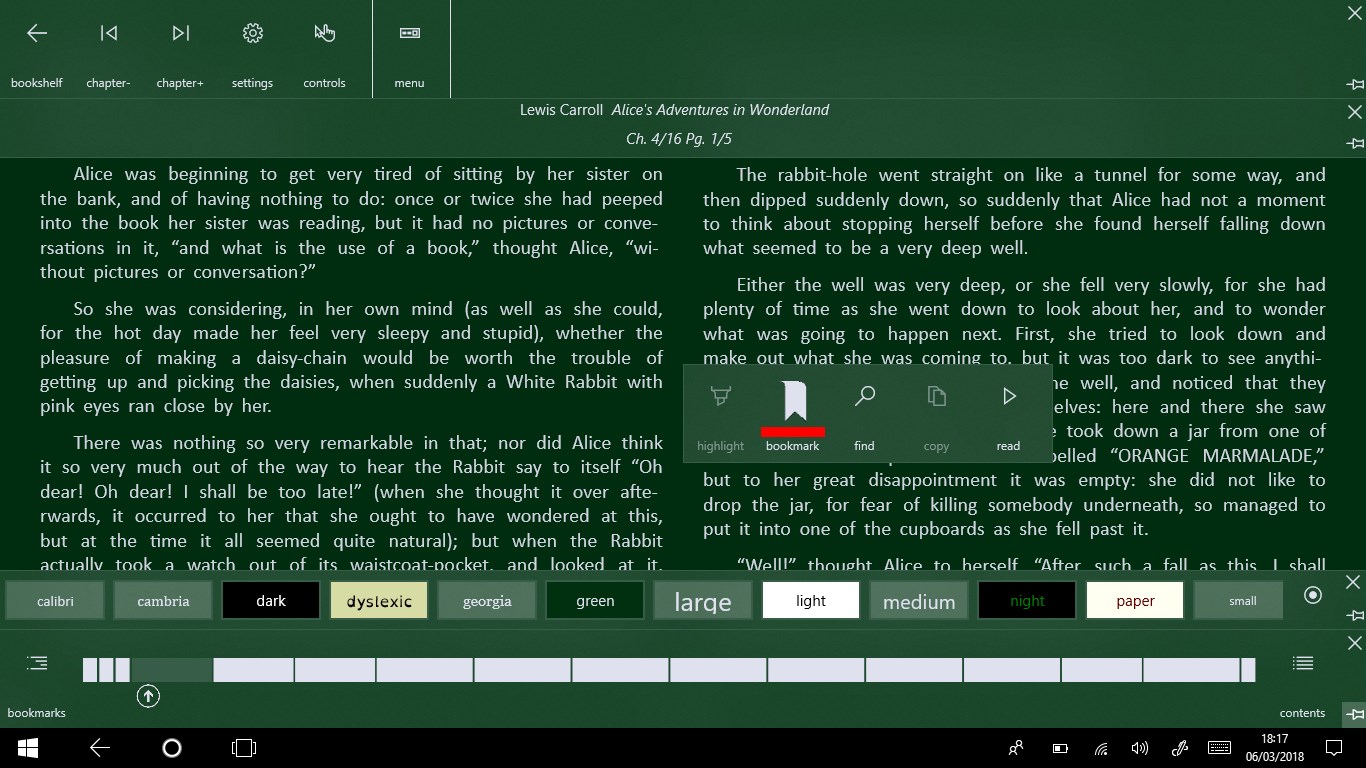Image resolution: width=1366 pixels, height=768 pixels.
Task: Pin the top command toolbar
Action: (1355, 85)
